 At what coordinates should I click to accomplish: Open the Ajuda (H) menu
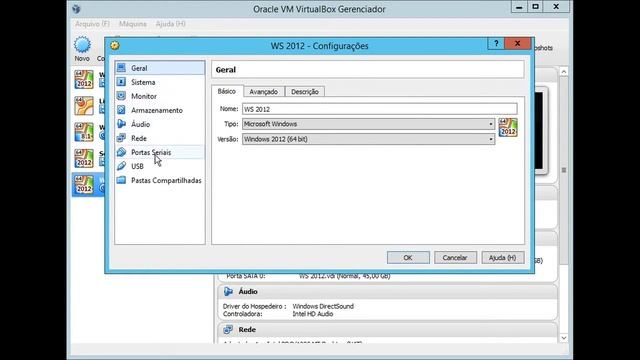(x=171, y=24)
